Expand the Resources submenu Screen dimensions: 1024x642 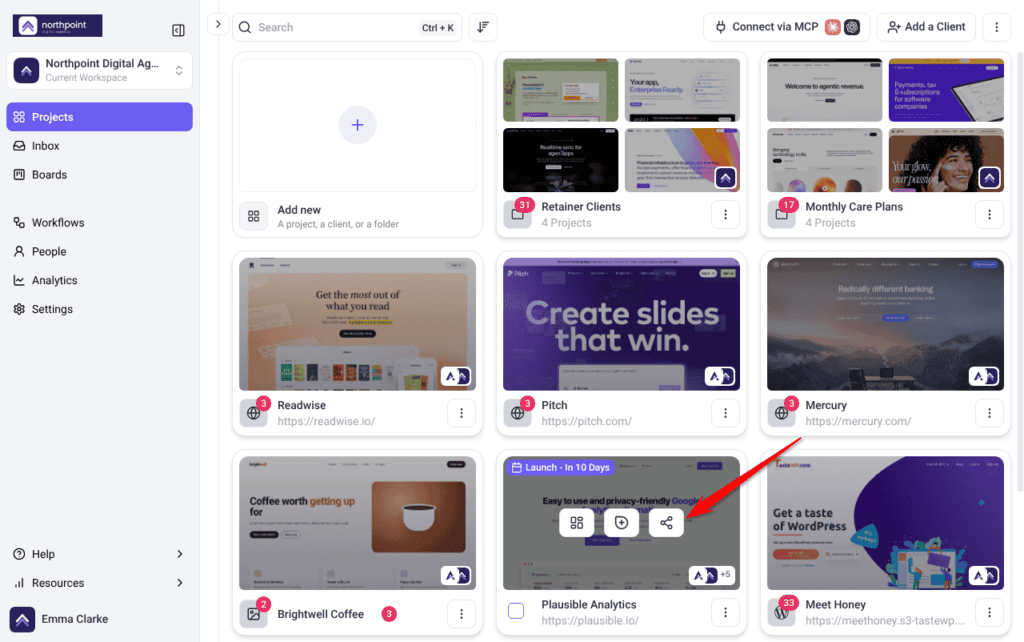point(99,583)
